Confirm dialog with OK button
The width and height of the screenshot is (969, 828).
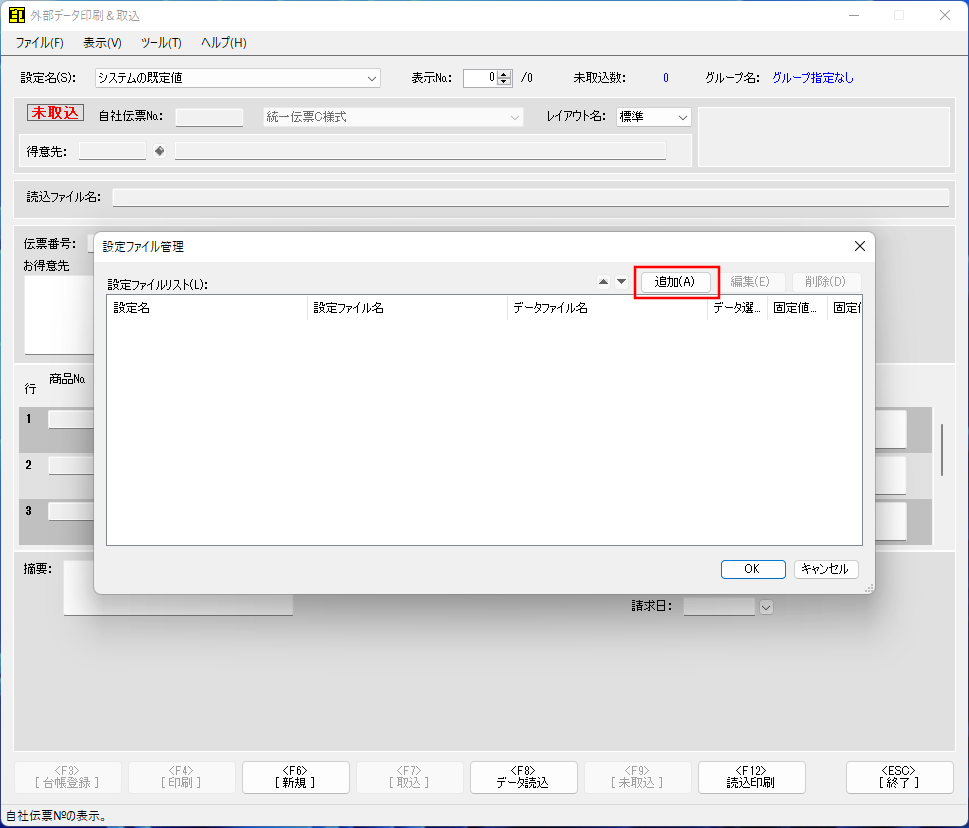(753, 569)
